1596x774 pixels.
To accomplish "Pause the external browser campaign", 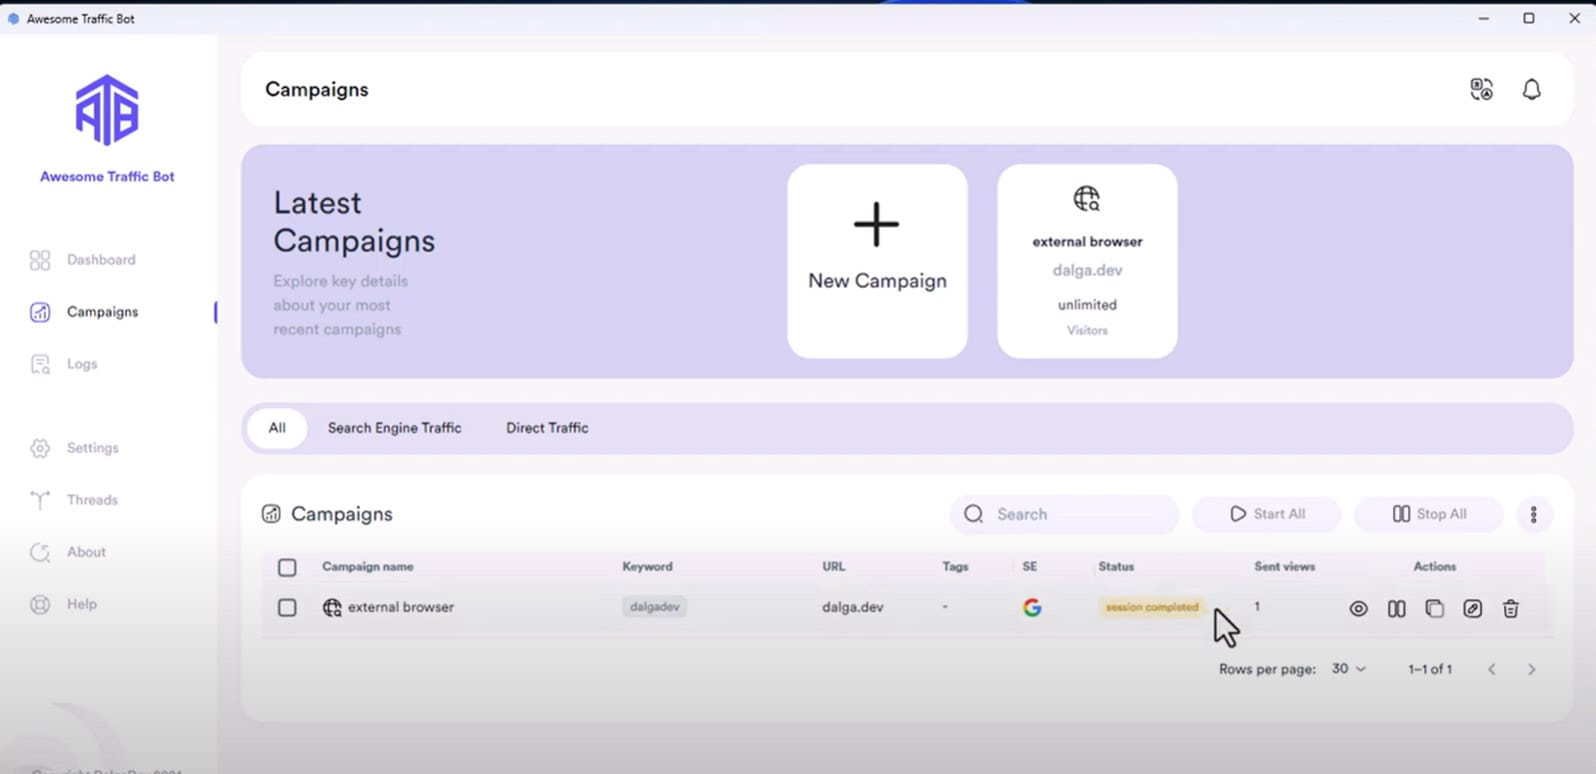I will (x=1396, y=608).
